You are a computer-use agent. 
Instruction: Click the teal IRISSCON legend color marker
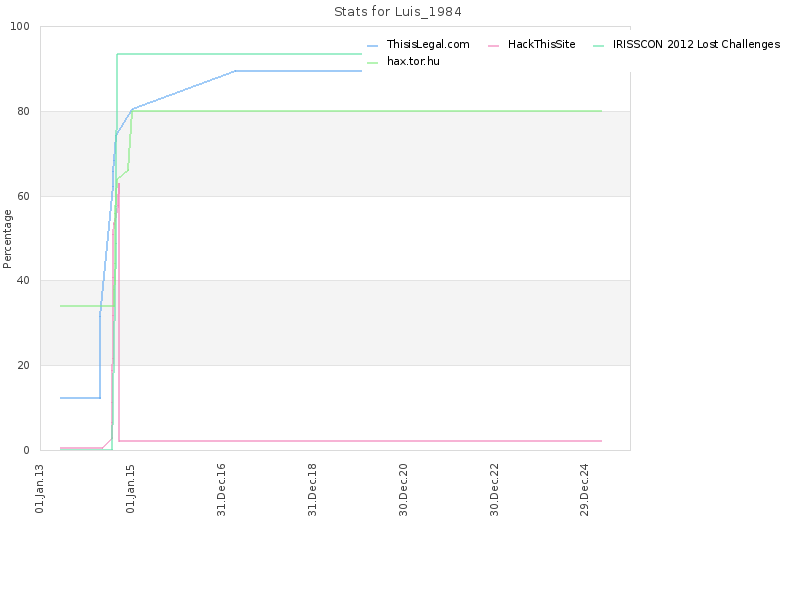[x=598, y=45]
